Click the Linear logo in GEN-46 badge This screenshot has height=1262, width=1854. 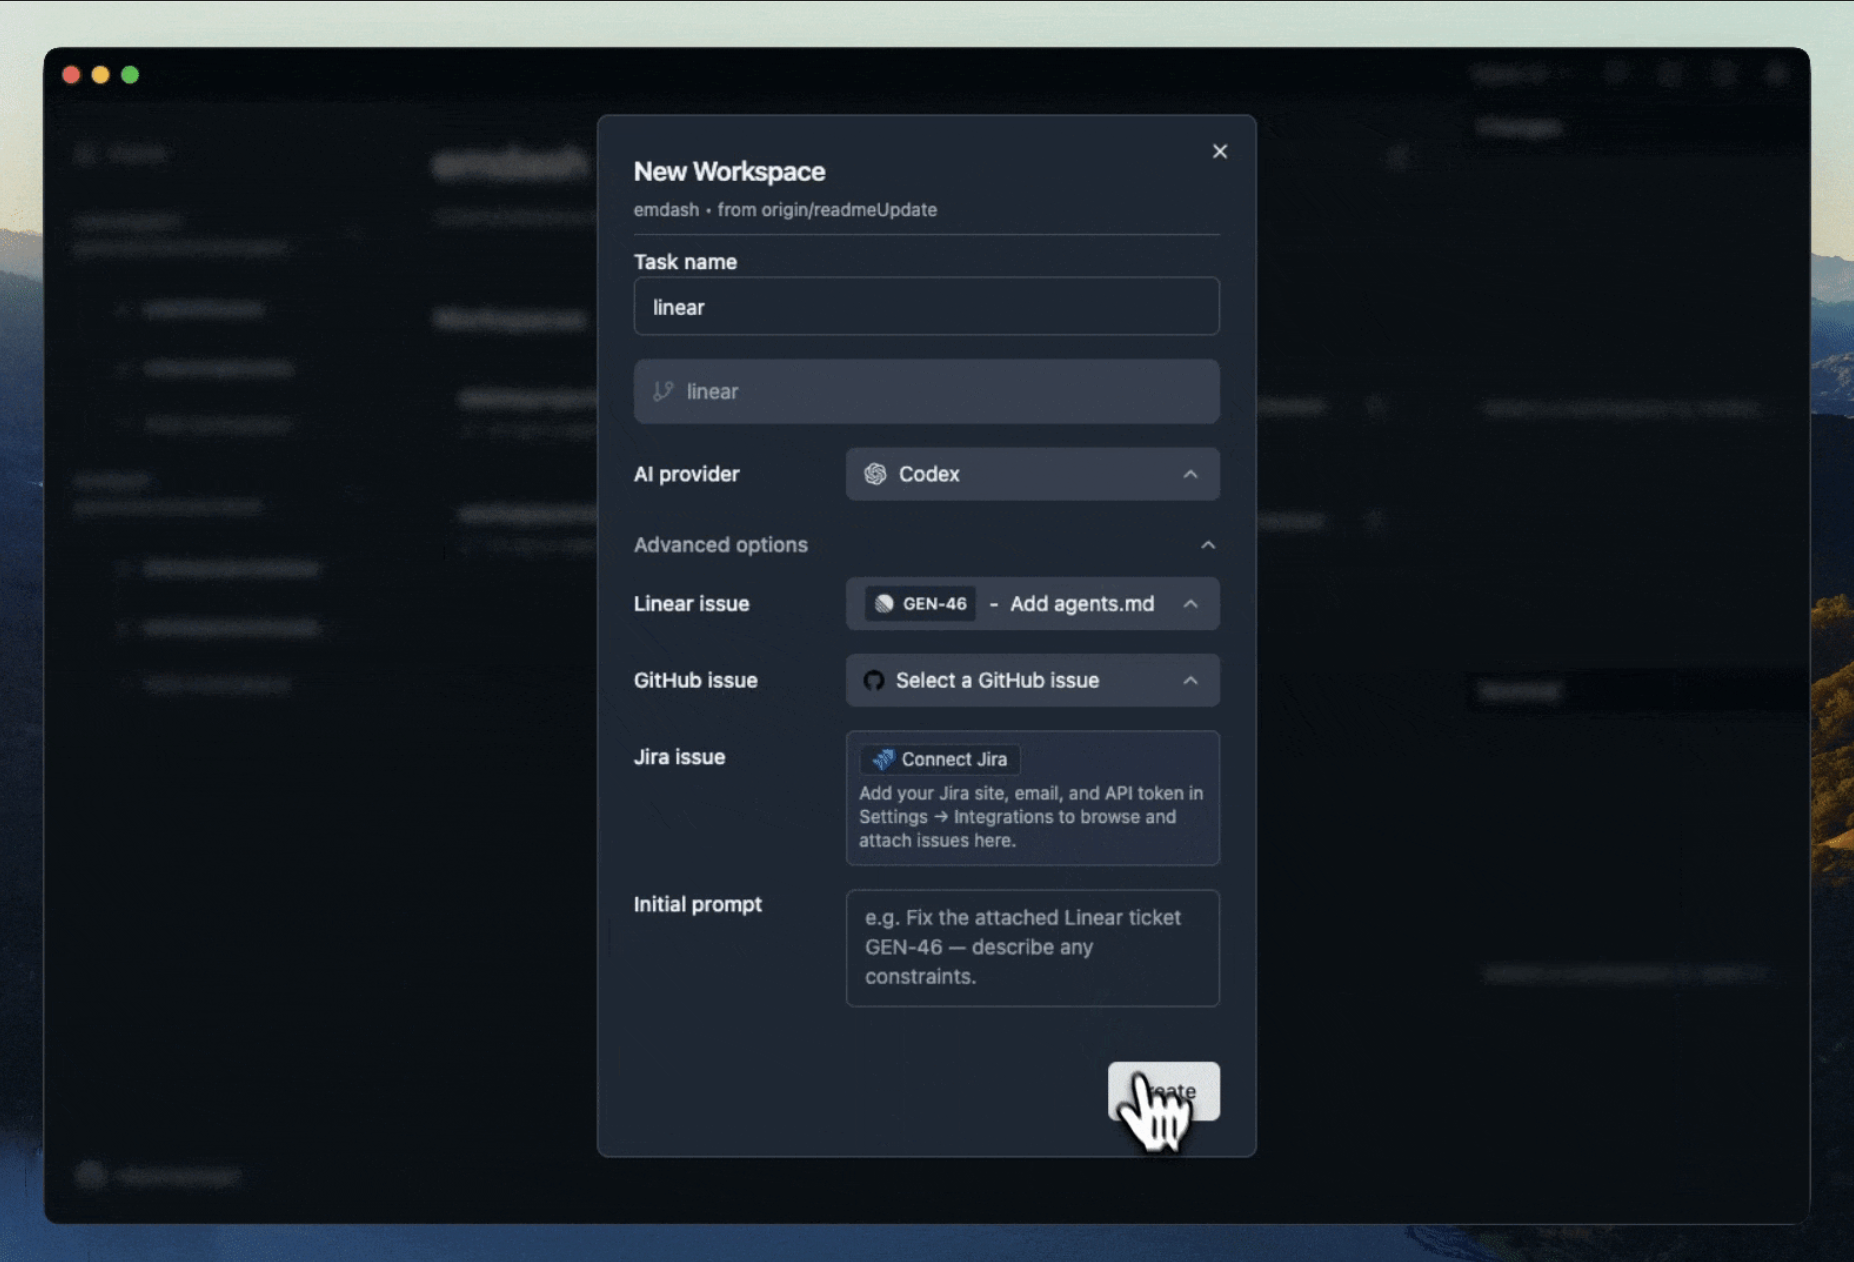point(884,604)
